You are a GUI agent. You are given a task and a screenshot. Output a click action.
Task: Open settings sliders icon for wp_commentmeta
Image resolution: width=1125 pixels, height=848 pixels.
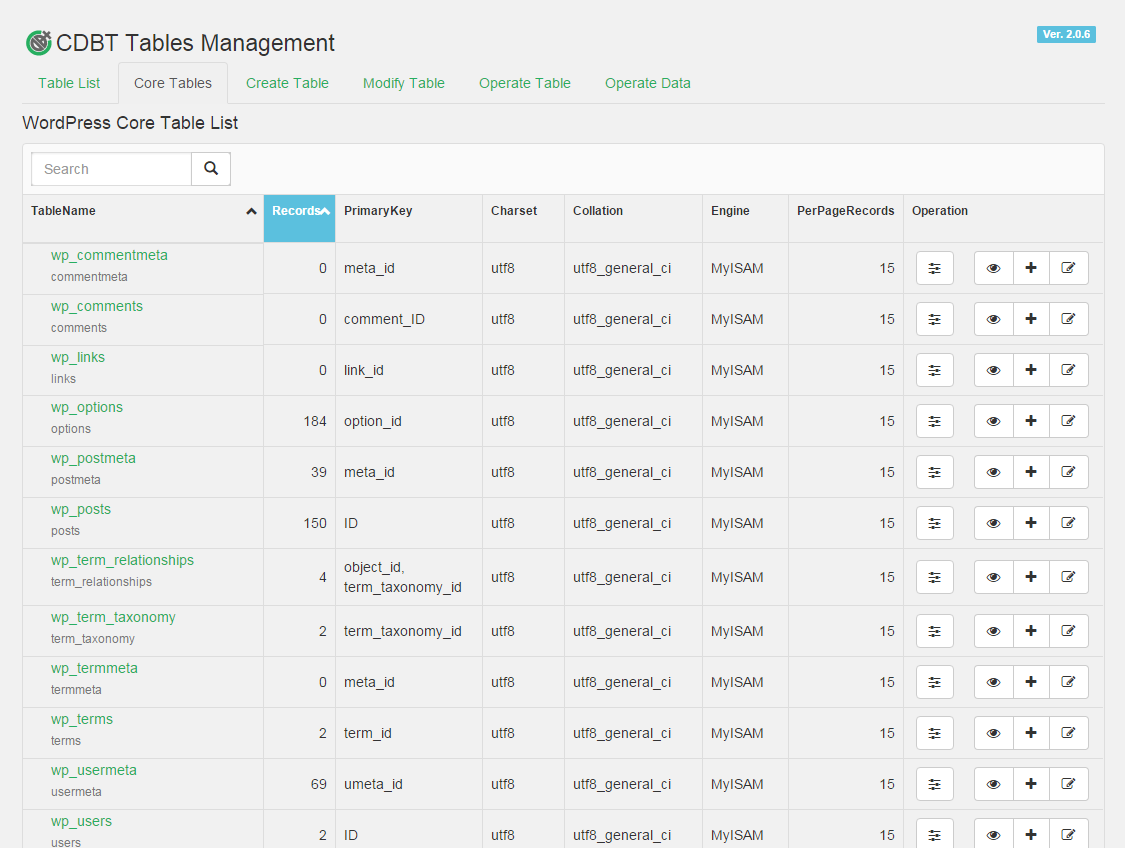pos(935,268)
